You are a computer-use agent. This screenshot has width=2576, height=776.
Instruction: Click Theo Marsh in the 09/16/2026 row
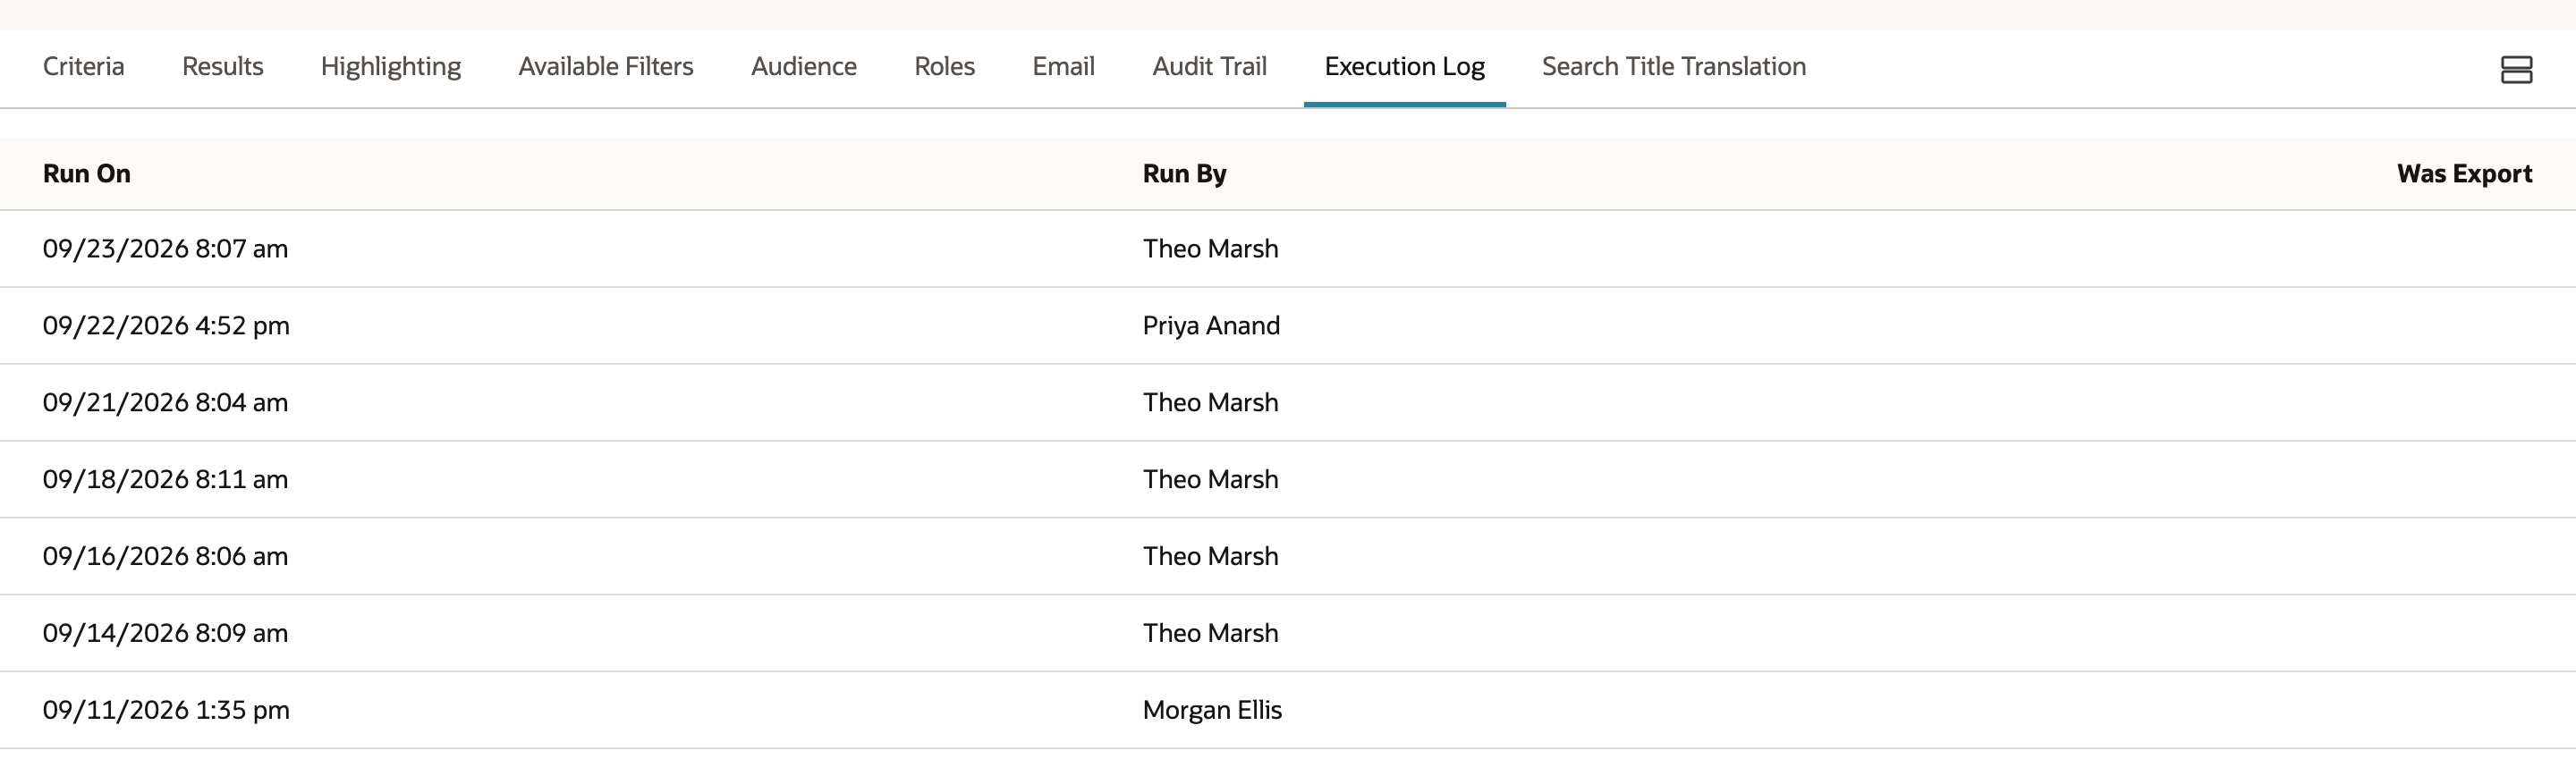(1210, 556)
